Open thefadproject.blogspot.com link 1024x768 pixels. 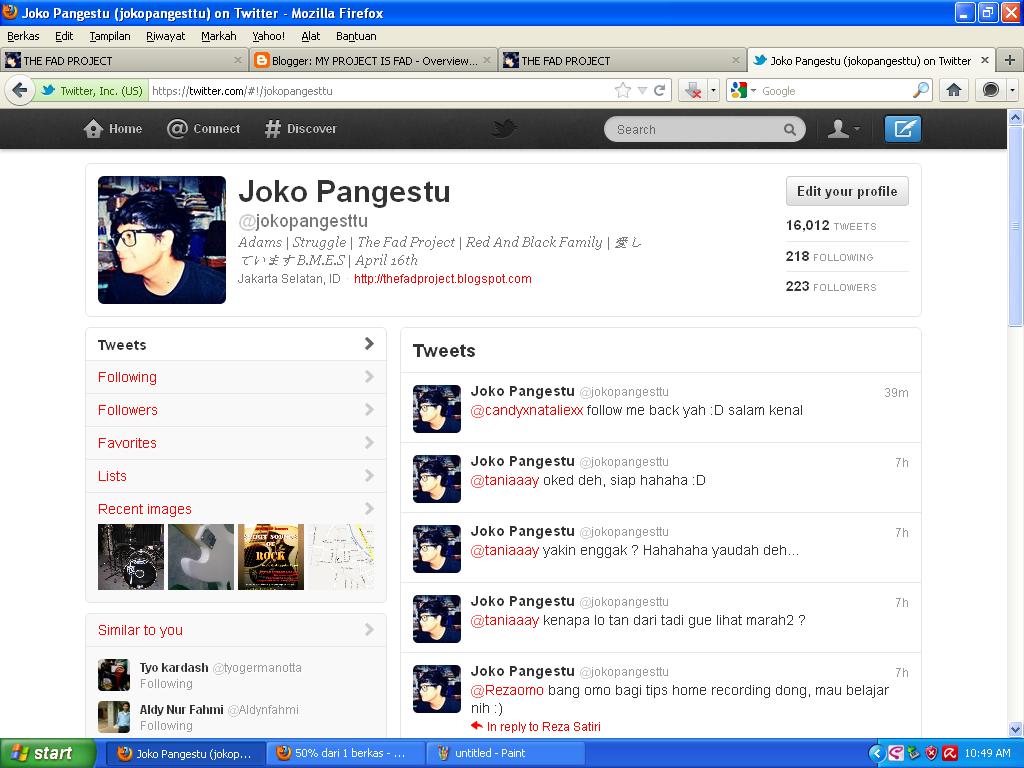443,279
